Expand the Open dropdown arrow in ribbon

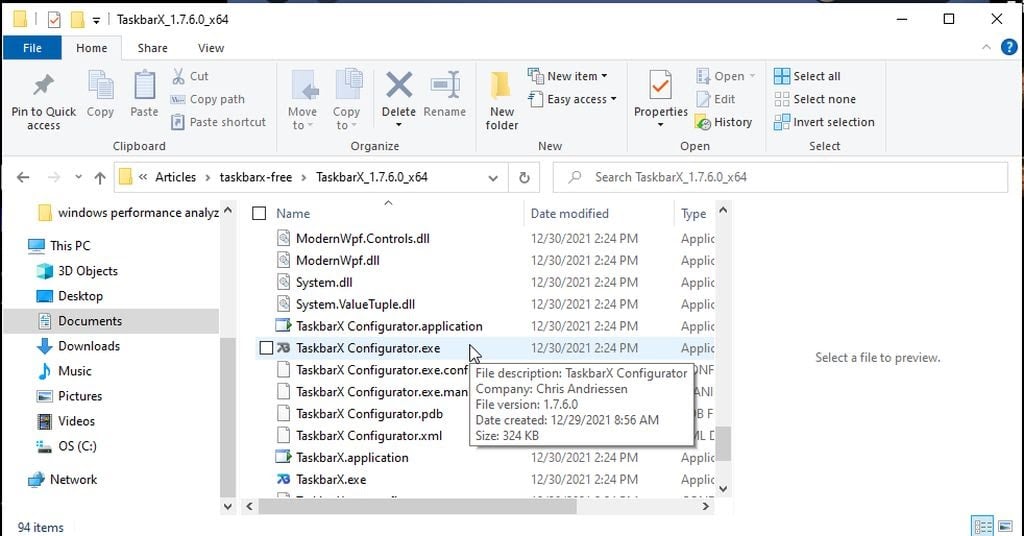tap(752, 76)
